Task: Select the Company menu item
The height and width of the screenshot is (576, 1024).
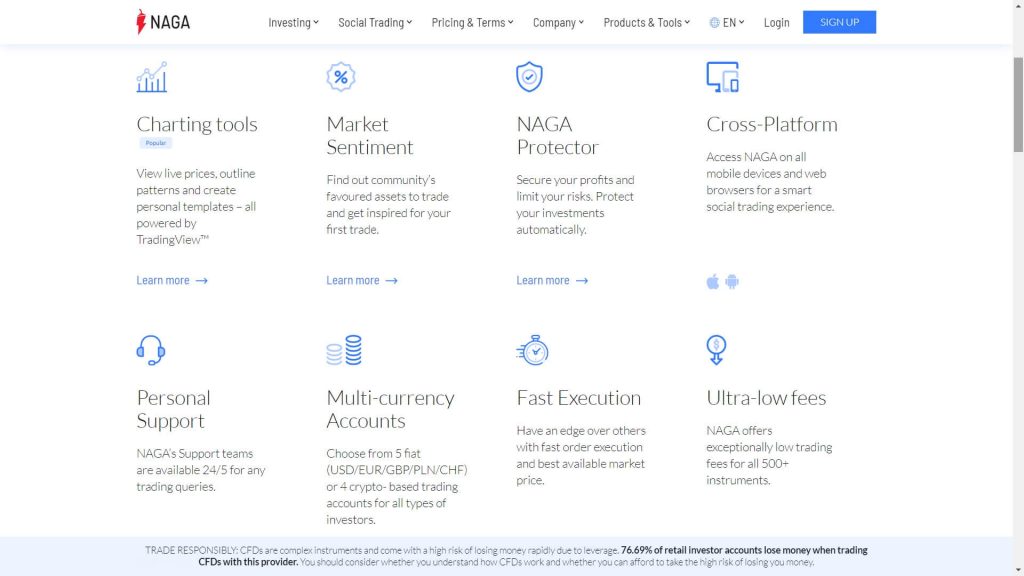Action: [556, 21]
